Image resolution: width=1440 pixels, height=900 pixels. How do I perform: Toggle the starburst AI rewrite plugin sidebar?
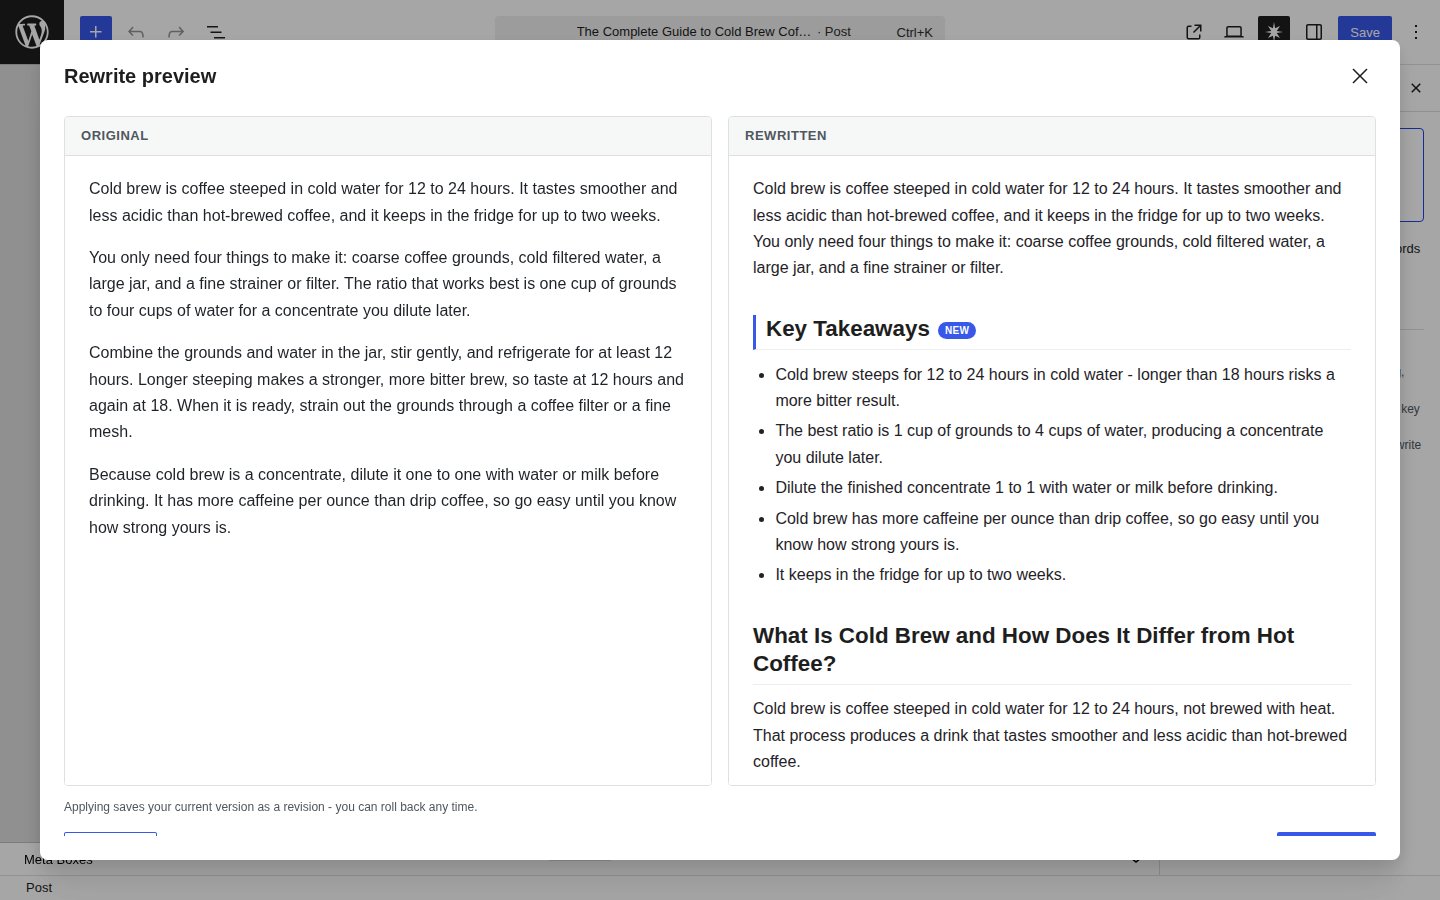(x=1274, y=32)
